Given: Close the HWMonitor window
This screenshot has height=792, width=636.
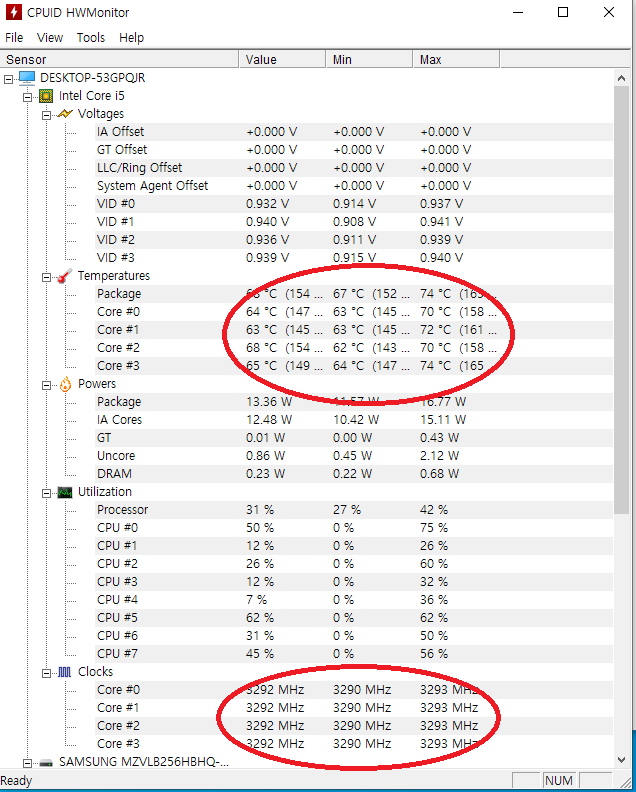Looking at the screenshot, I should coord(609,12).
